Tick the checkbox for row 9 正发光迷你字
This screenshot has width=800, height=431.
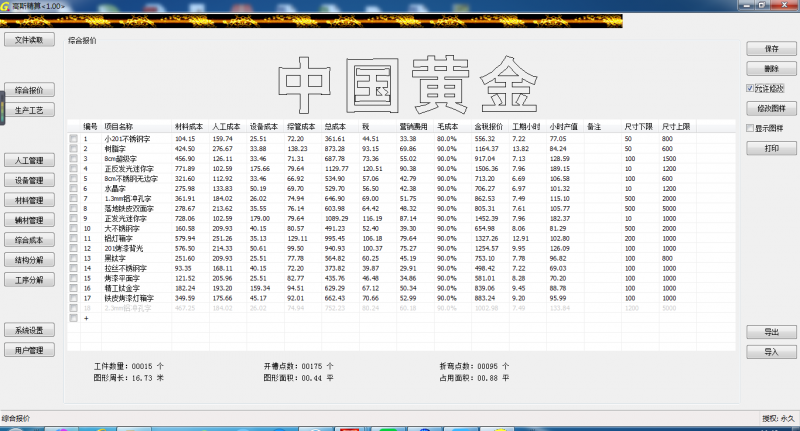(x=73, y=218)
